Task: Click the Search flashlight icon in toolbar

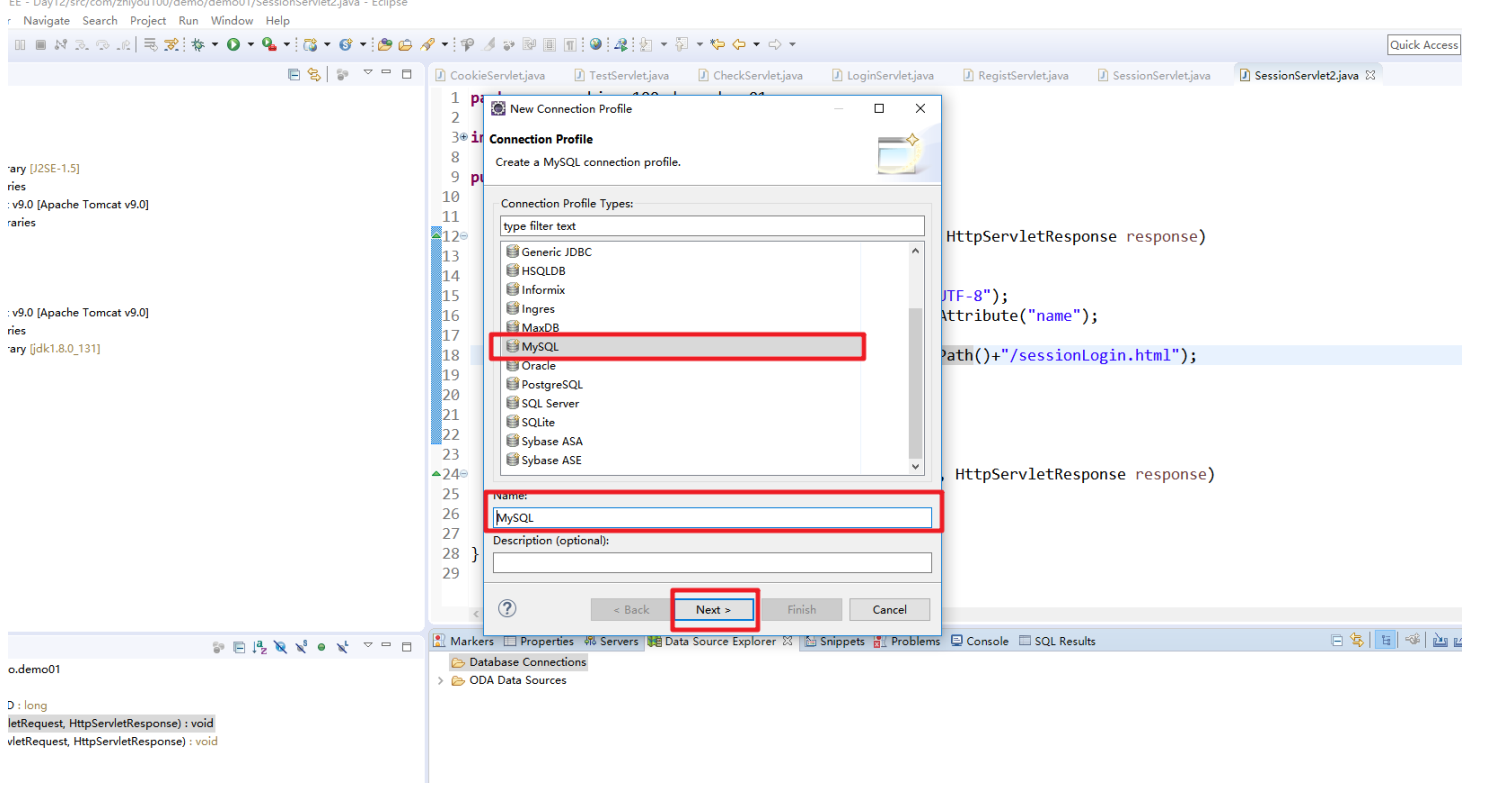Action: point(427,44)
